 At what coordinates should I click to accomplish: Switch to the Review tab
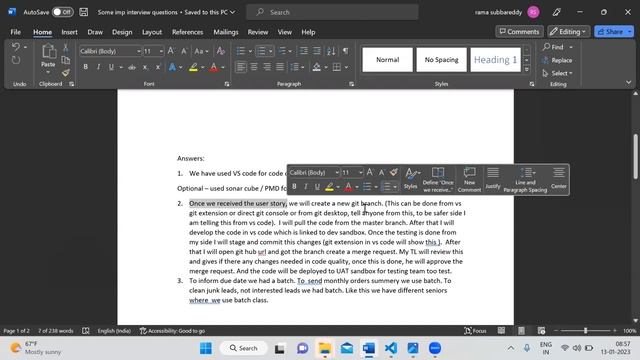(258, 32)
